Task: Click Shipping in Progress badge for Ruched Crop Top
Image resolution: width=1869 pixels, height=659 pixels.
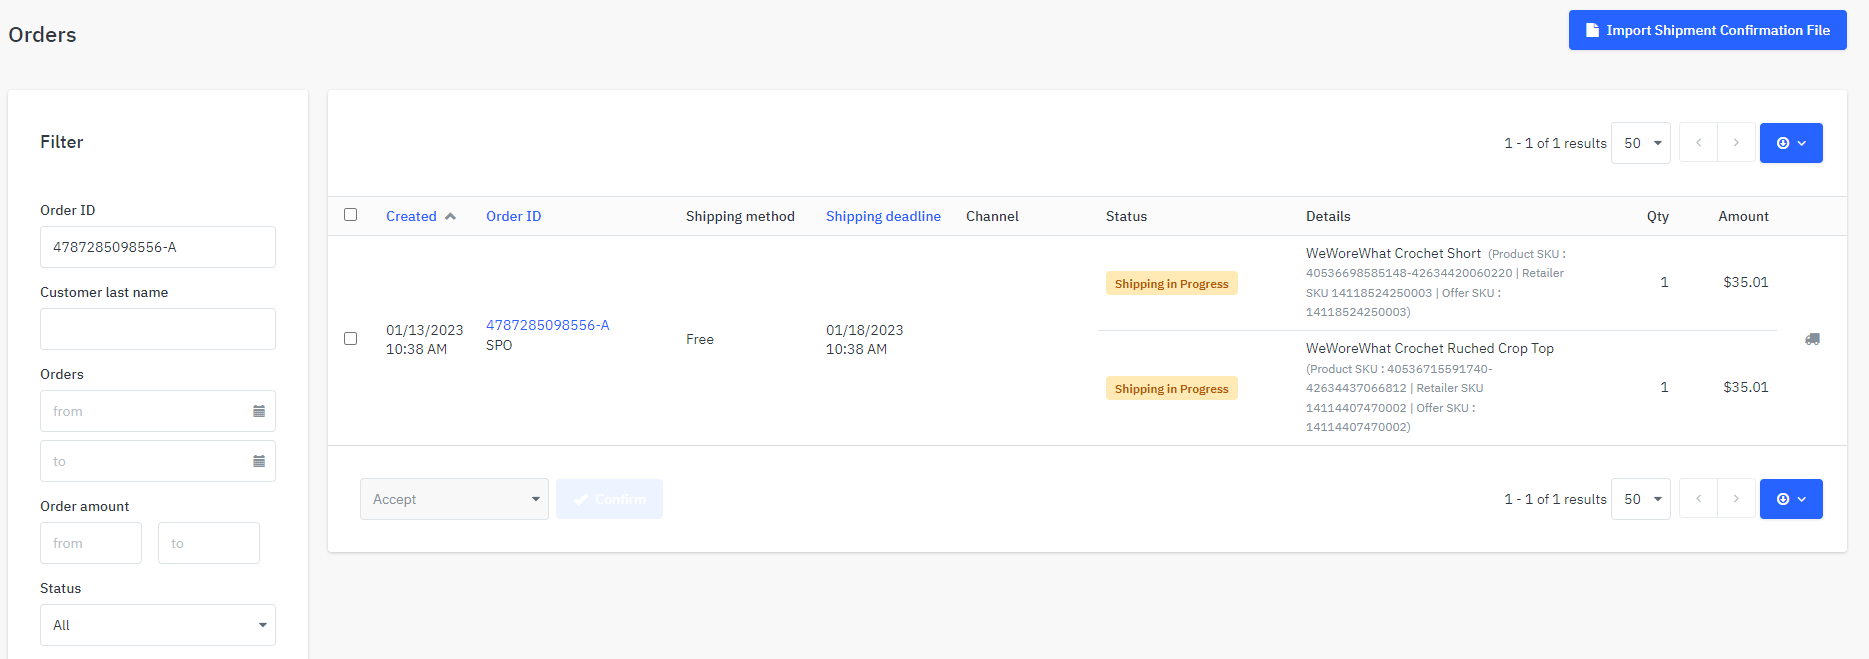Action: click(x=1171, y=388)
